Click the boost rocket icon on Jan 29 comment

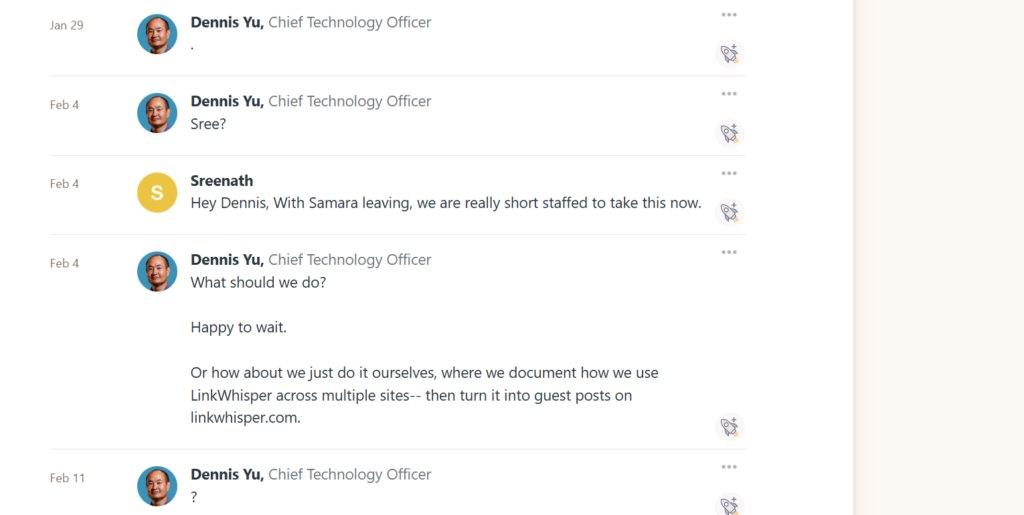[730, 54]
